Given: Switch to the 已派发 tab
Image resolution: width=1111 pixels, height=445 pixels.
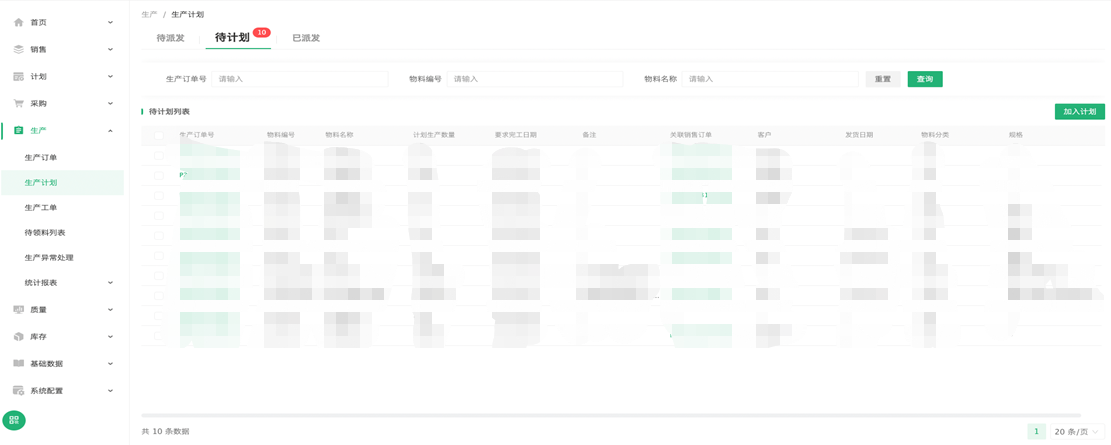Looking at the screenshot, I should point(306,38).
